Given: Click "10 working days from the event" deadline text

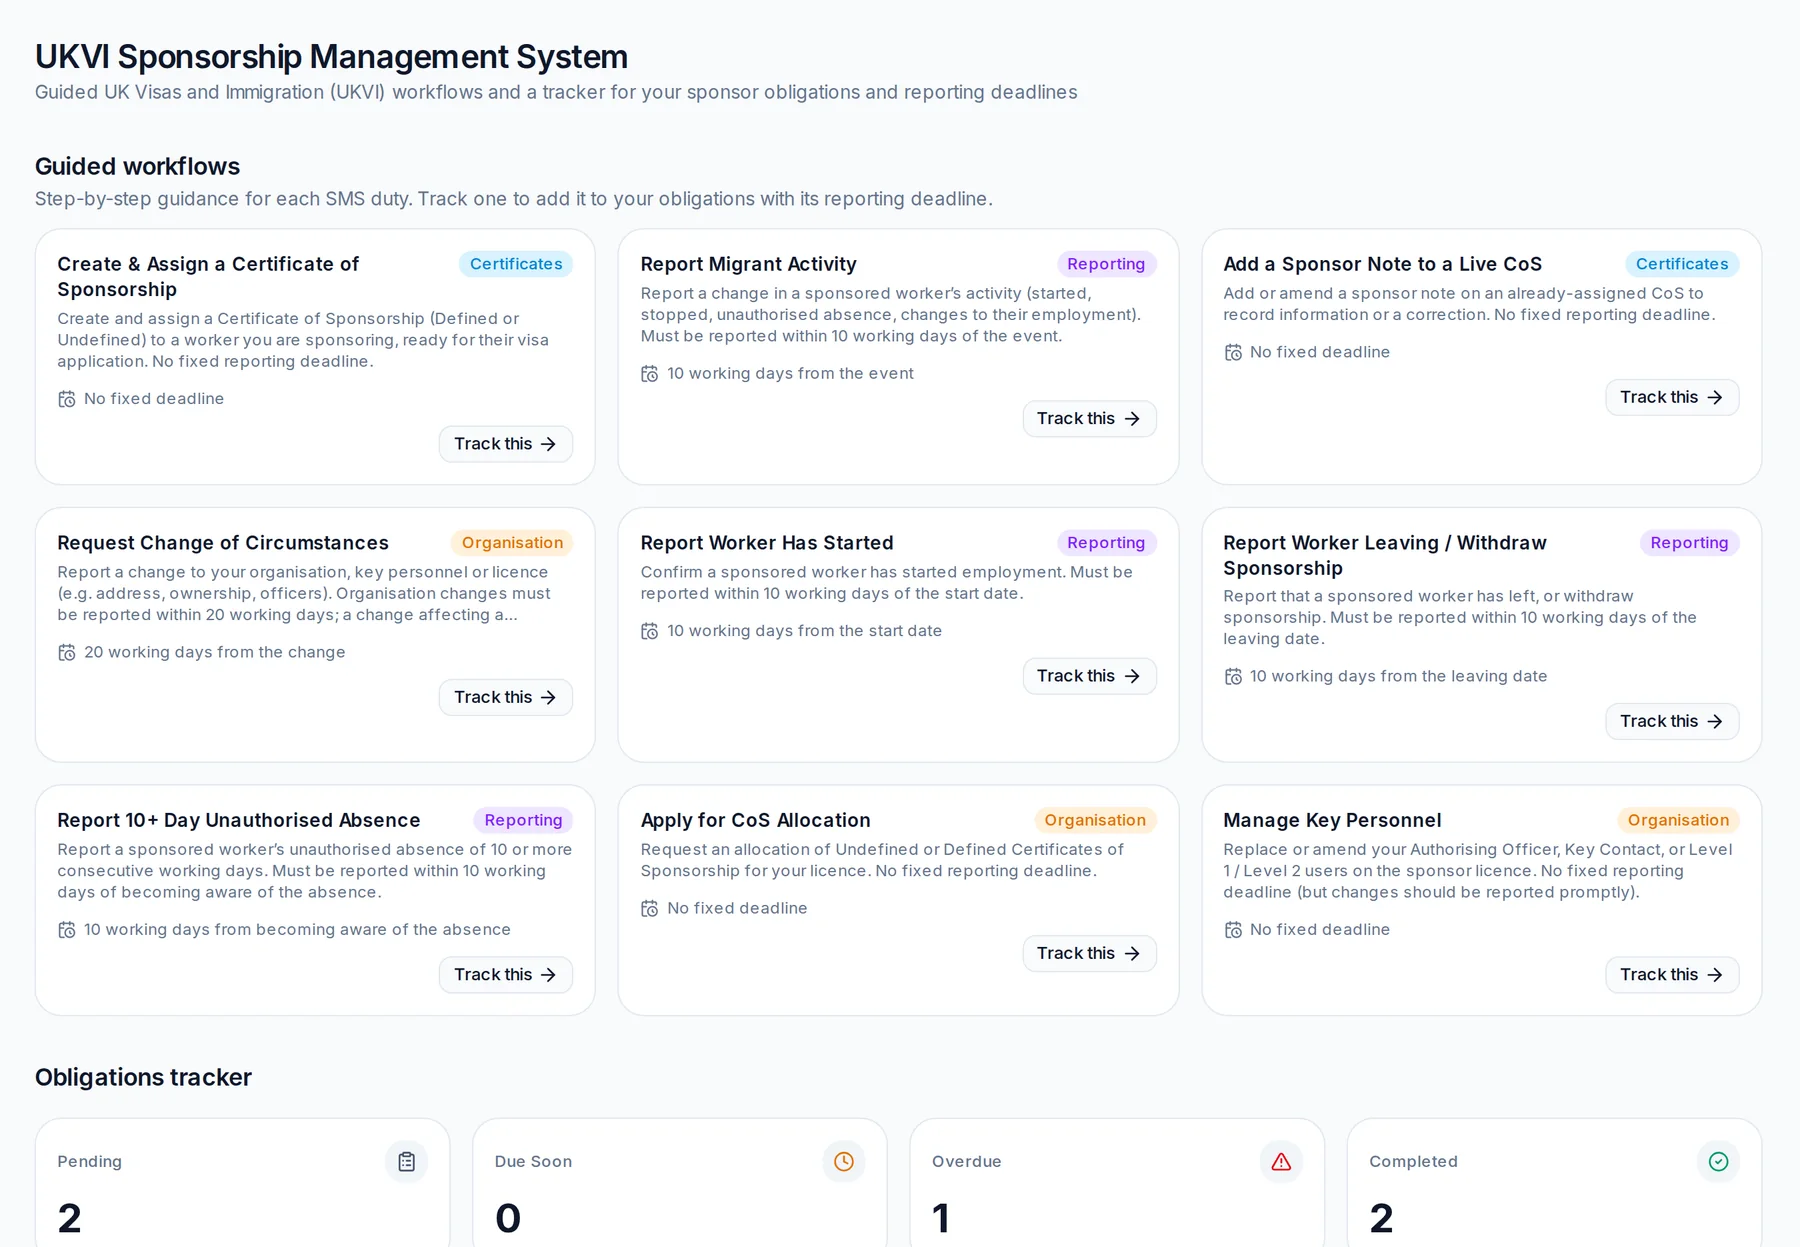Looking at the screenshot, I should (x=790, y=374).
